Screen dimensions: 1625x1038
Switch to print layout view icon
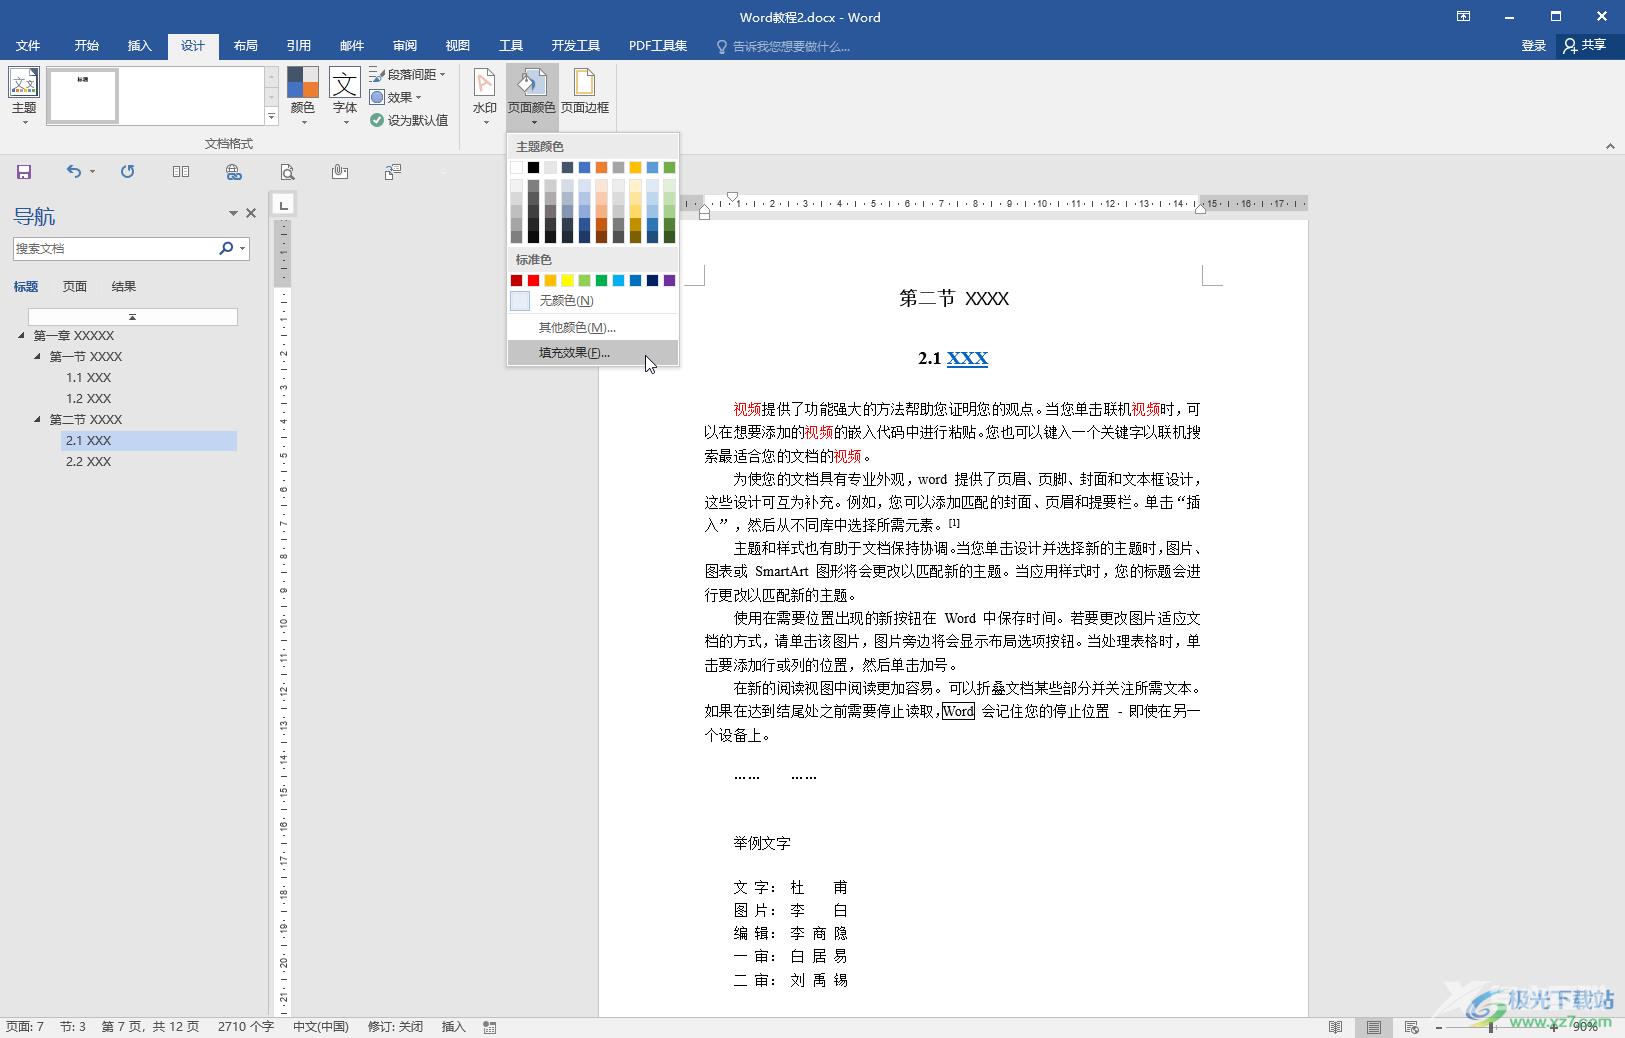point(1374,1027)
